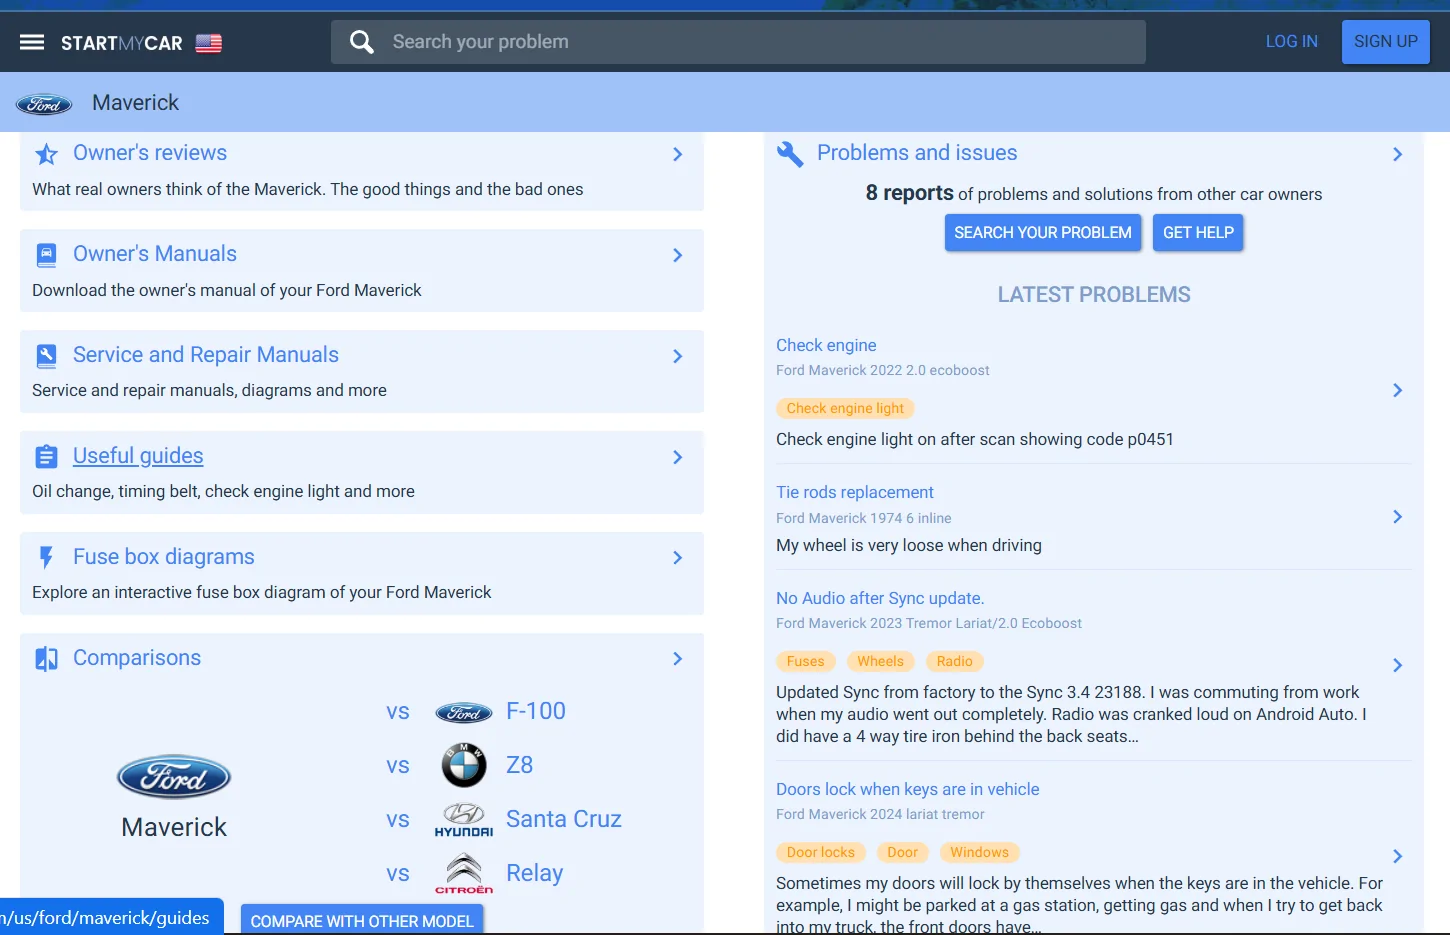The height and width of the screenshot is (935, 1450).
Task: Compare Maverick with F-100
Action: tap(536, 711)
